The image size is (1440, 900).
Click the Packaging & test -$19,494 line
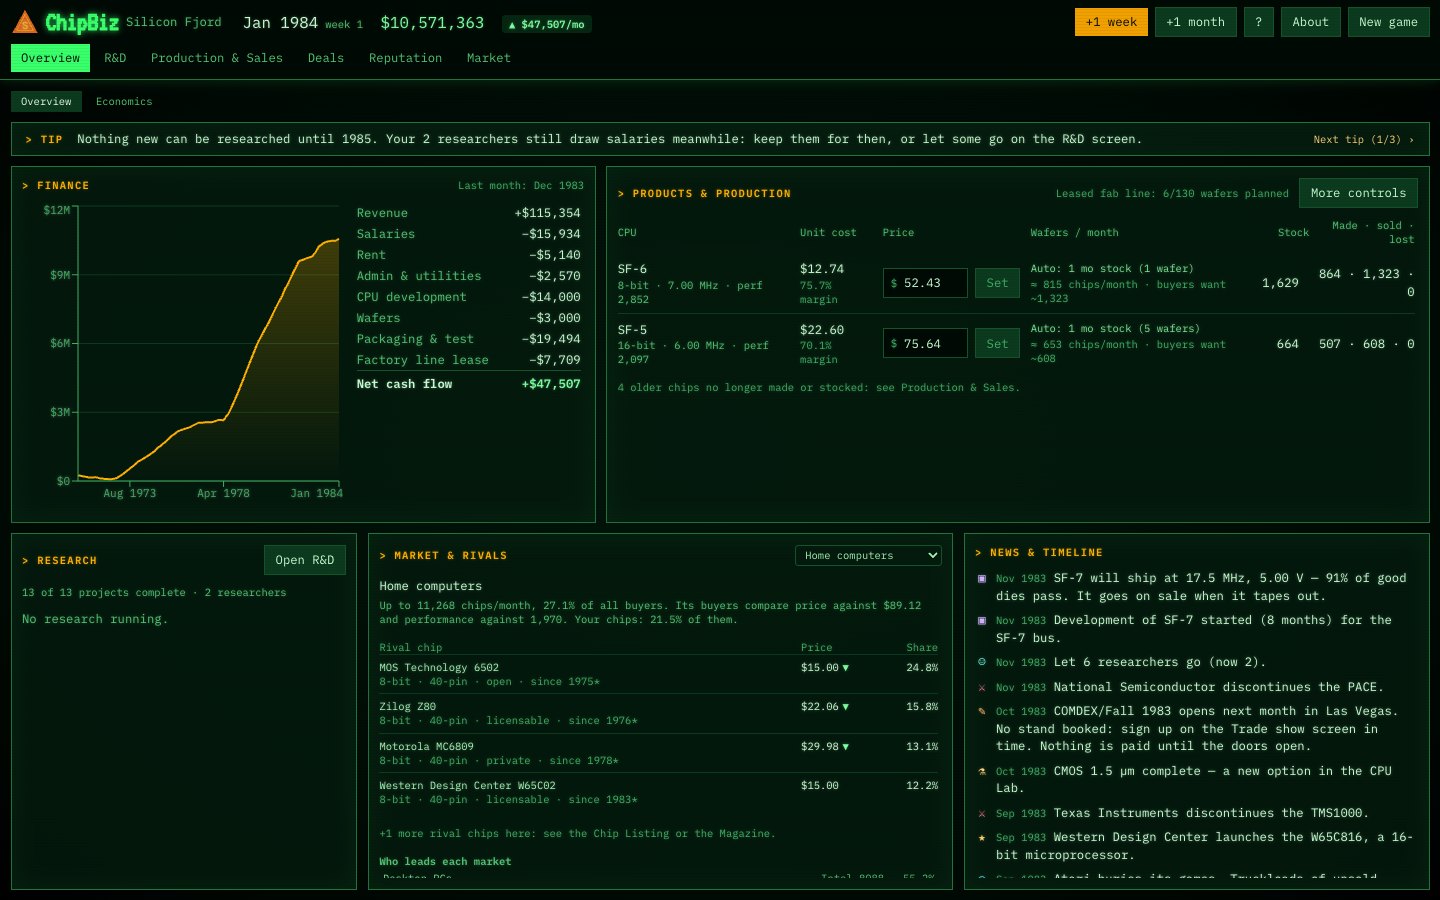pos(468,339)
